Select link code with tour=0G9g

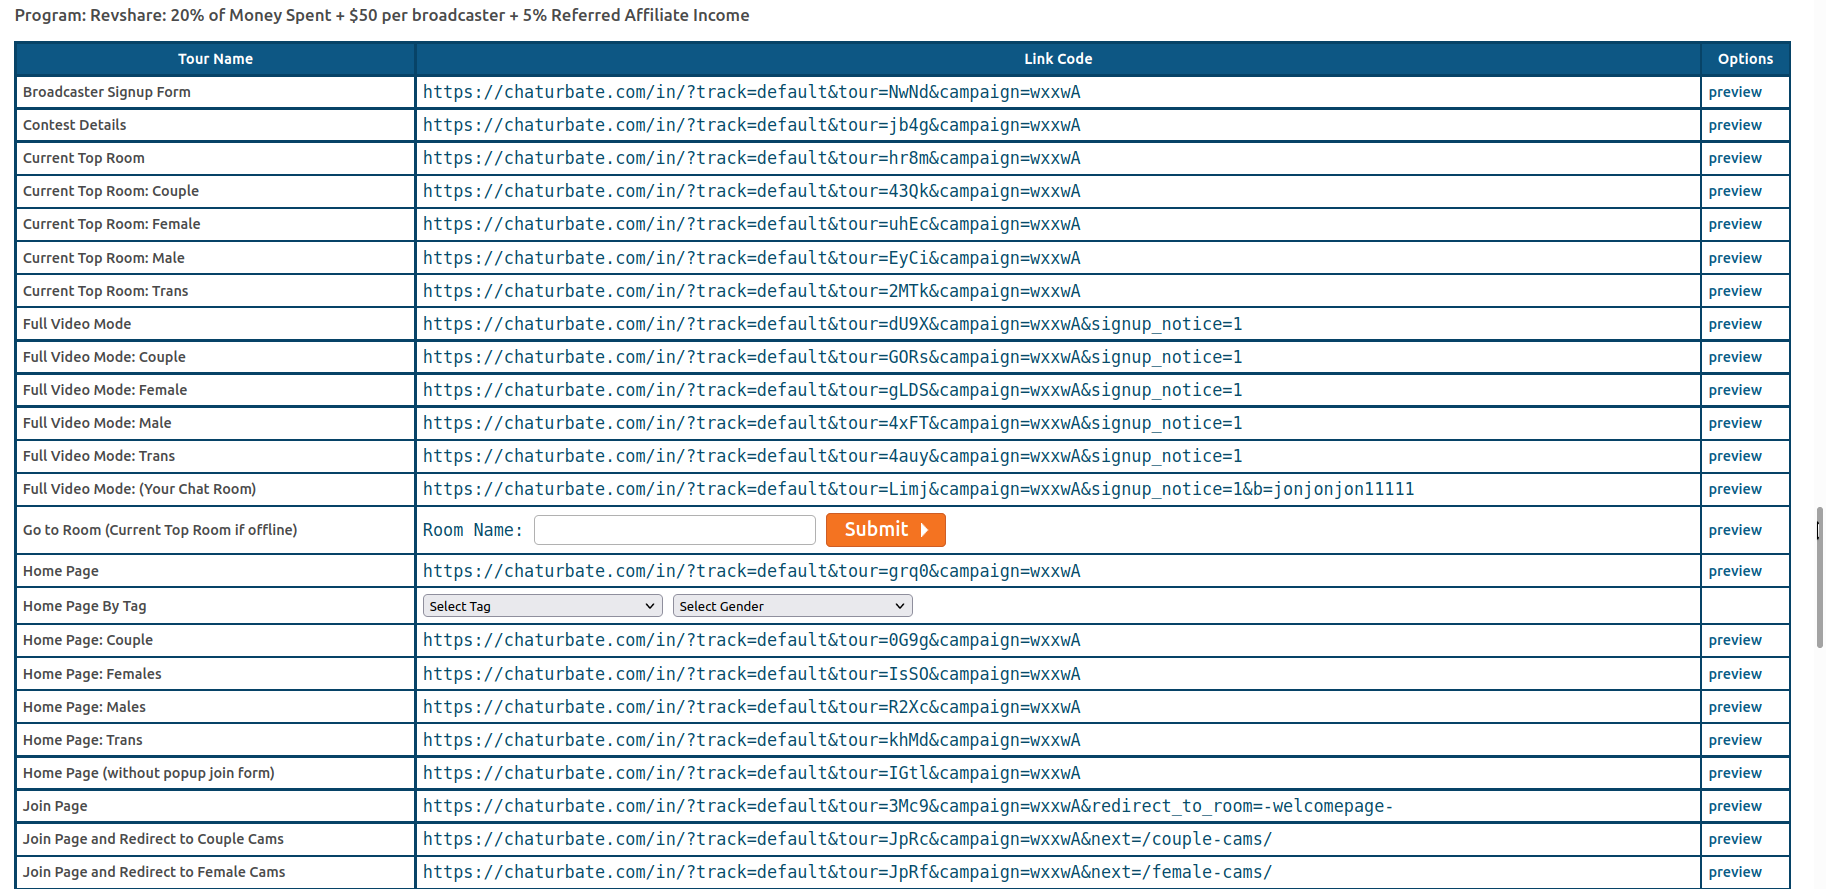click(x=751, y=640)
